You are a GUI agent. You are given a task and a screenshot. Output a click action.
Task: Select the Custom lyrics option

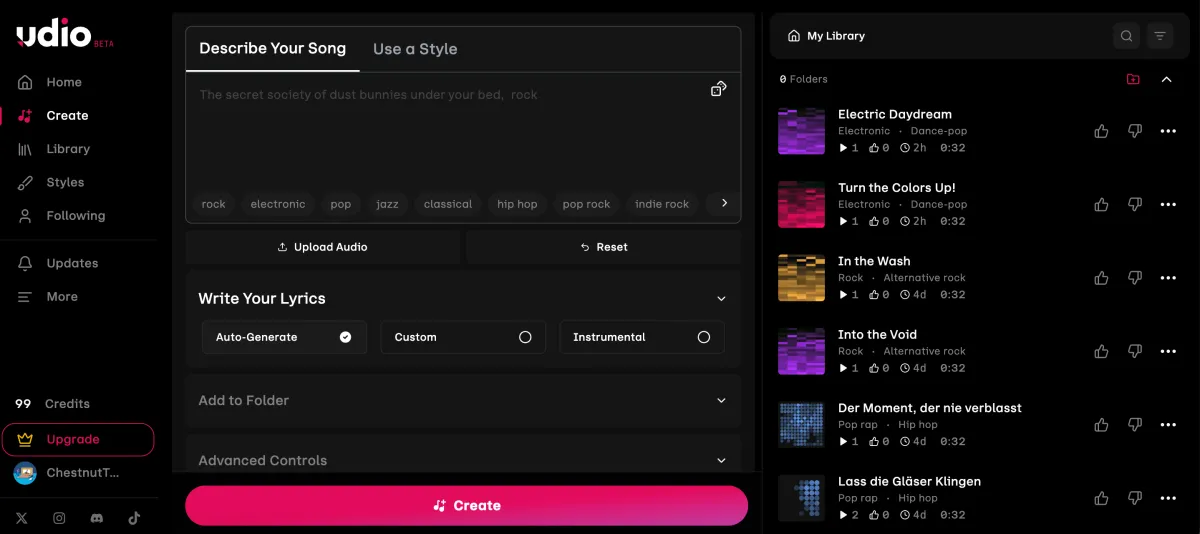click(462, 337)
